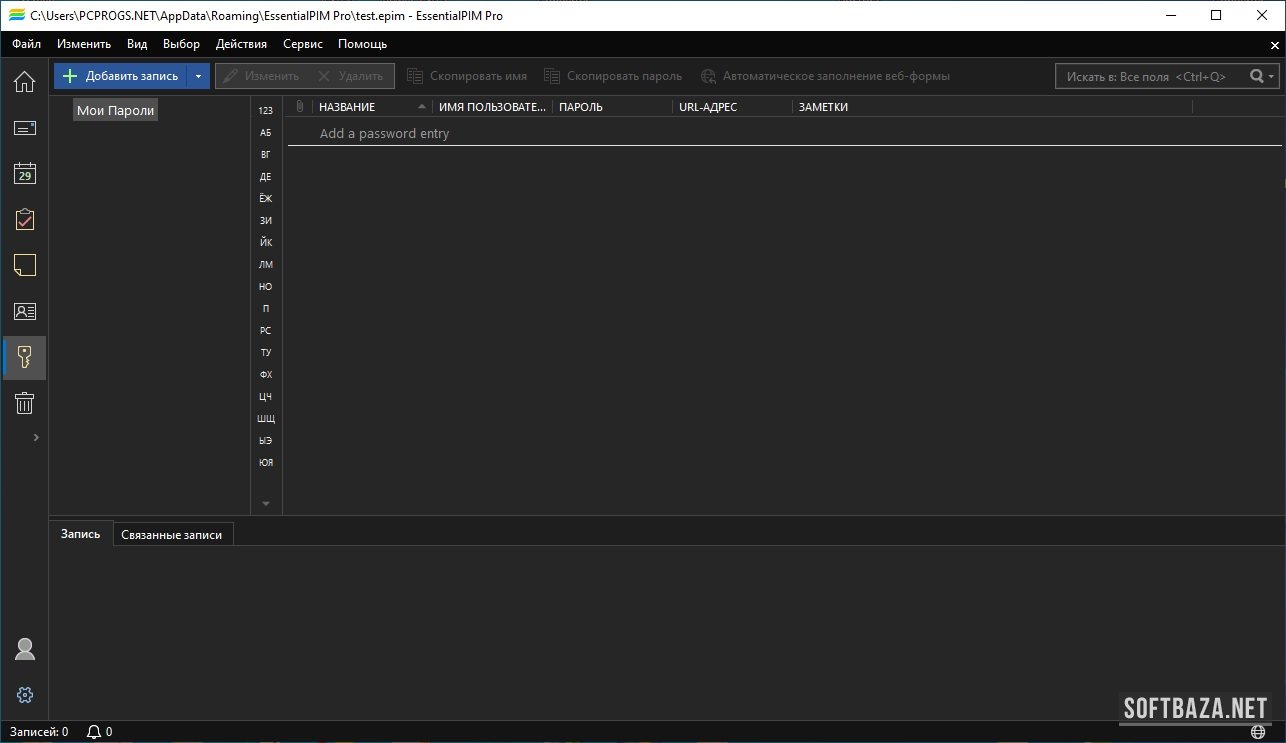The width and height of the screenshot is (1286, 743).
Task: Open the Home section in sidebar
Action: [24, 82]
